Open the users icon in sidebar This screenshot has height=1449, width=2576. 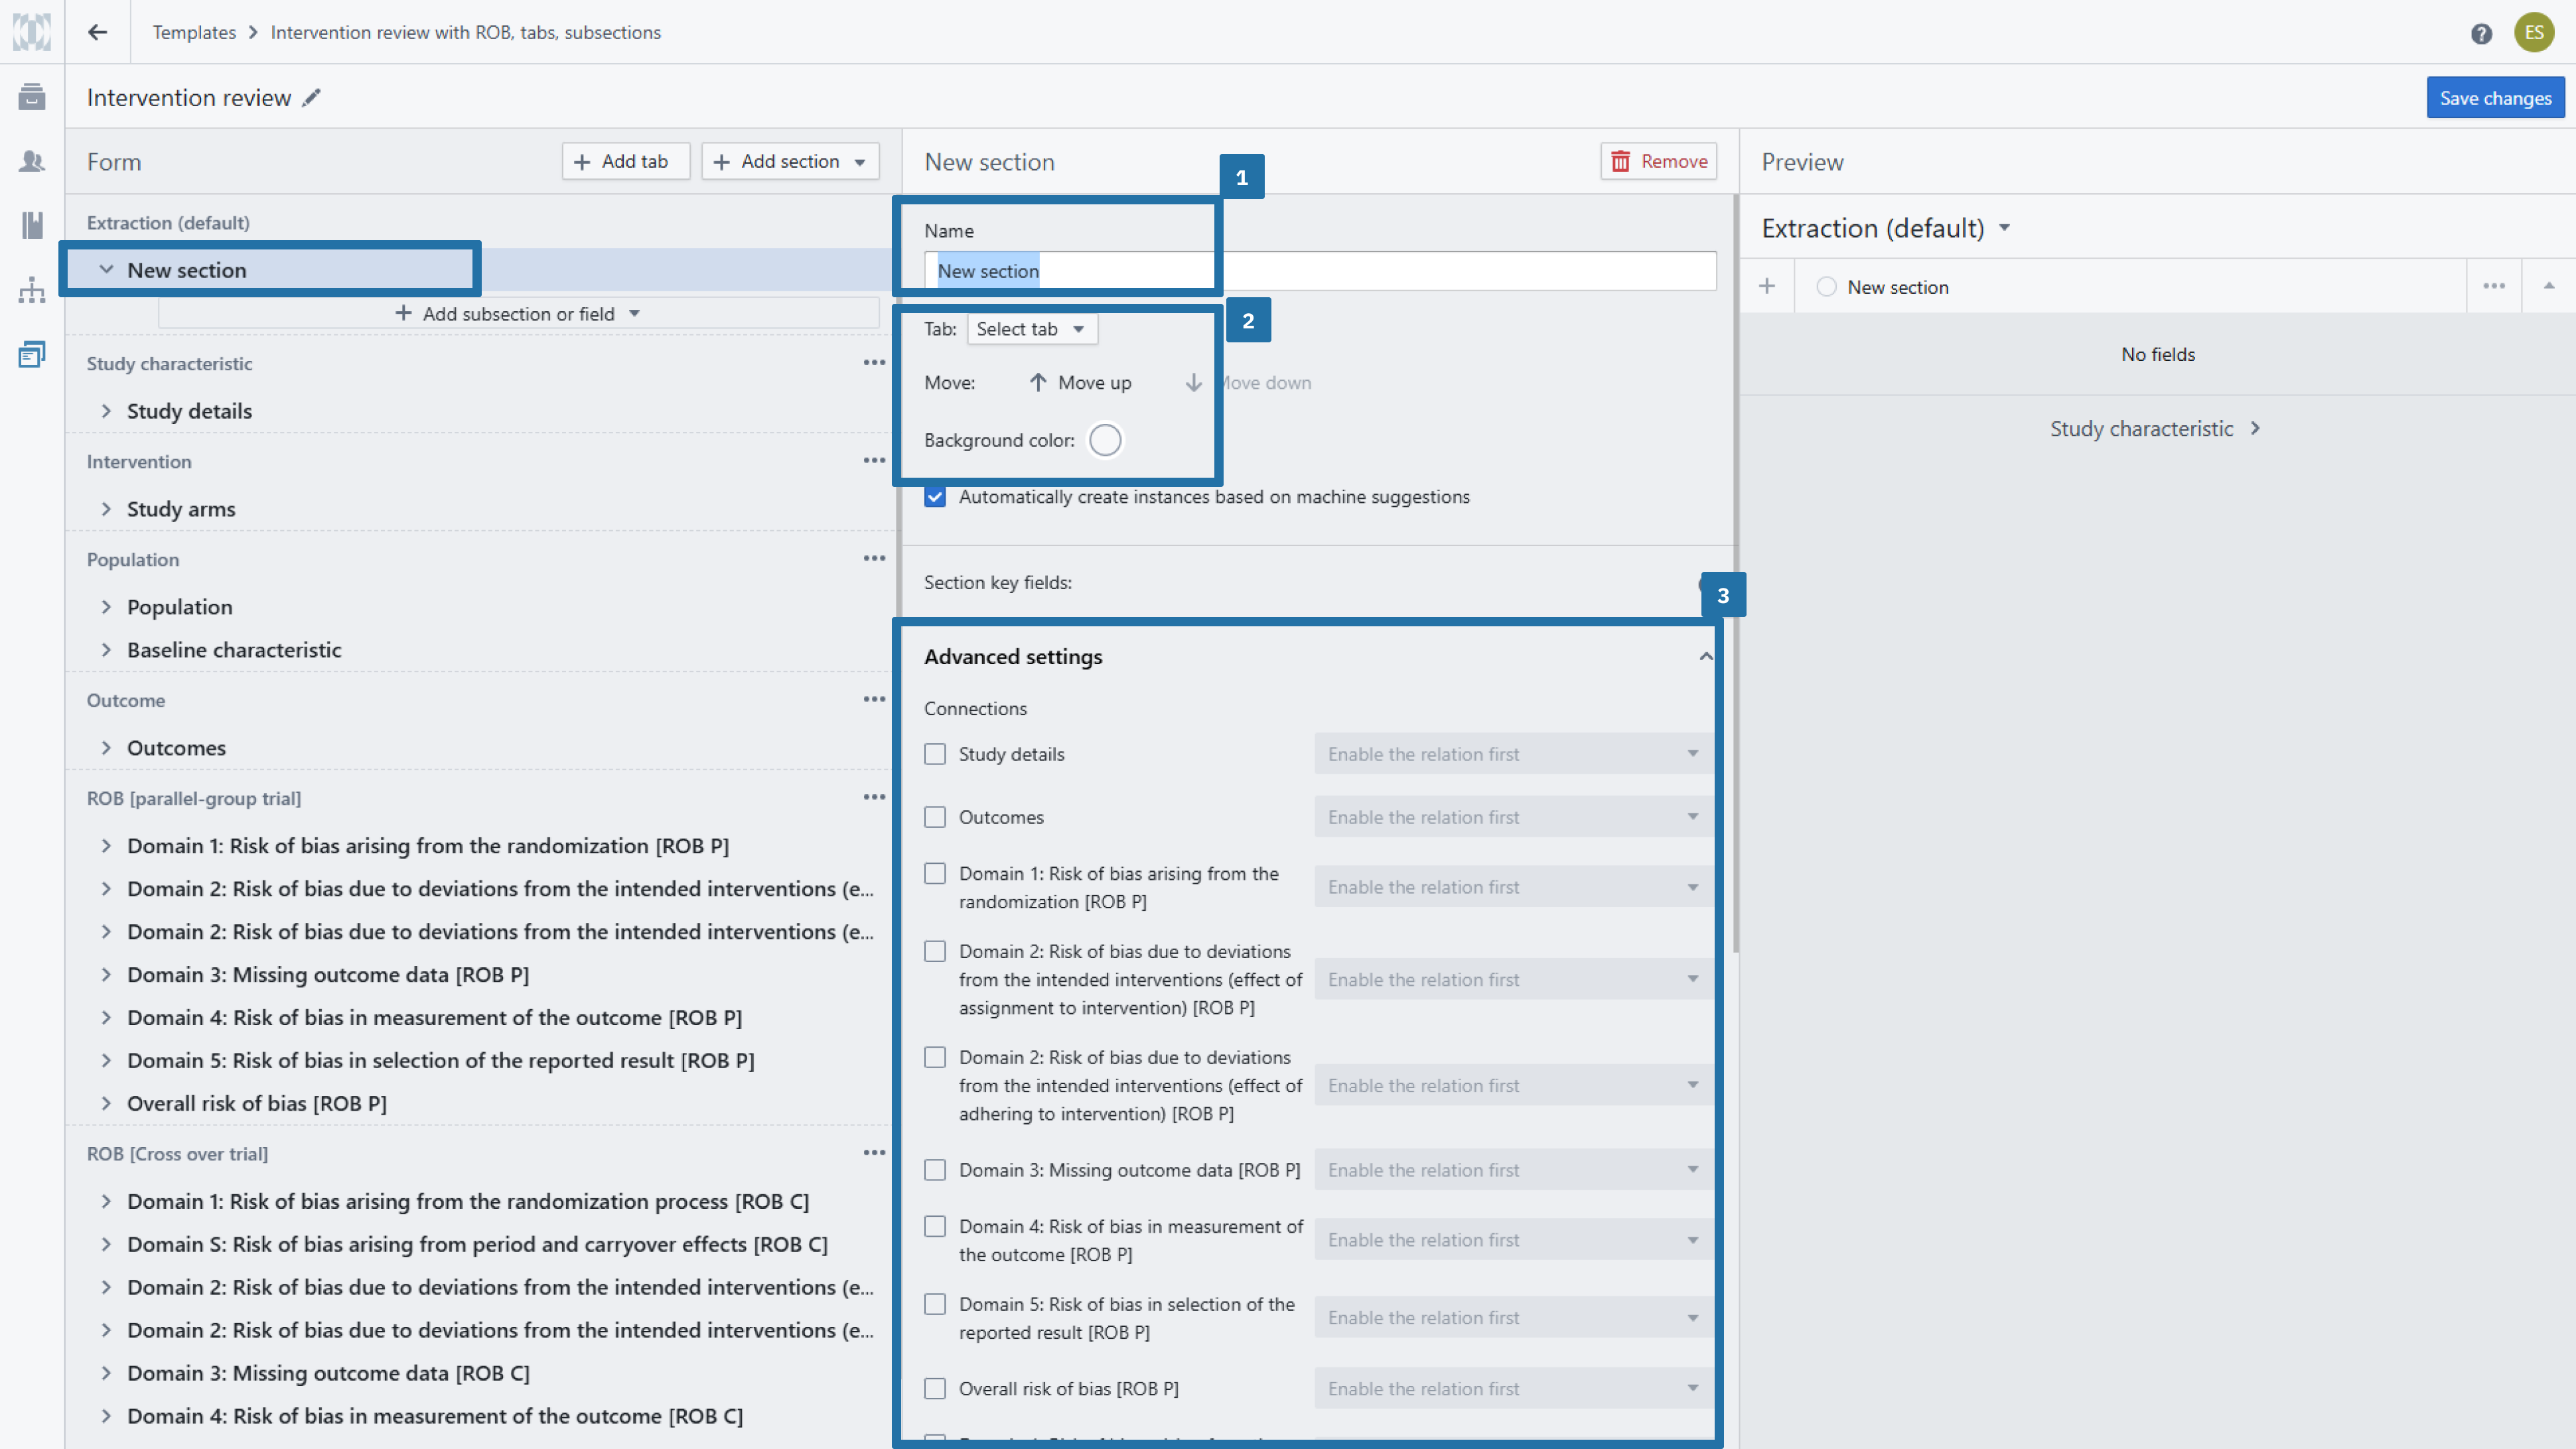coord(32,161)
